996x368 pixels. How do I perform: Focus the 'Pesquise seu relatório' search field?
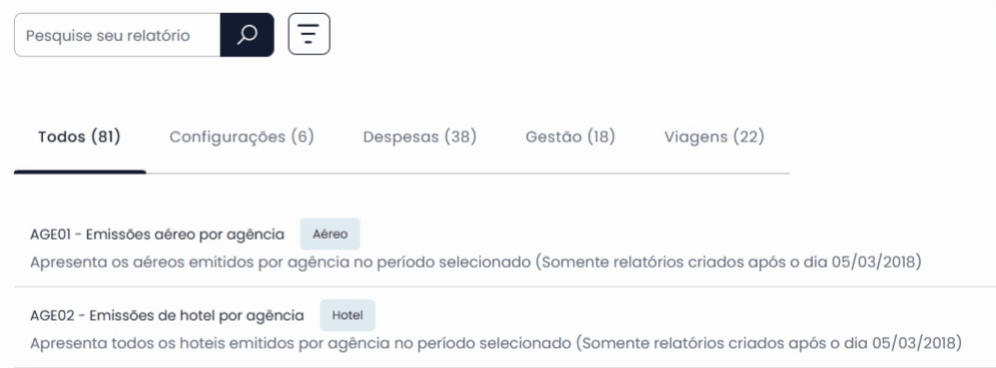(x=118, y=35)
